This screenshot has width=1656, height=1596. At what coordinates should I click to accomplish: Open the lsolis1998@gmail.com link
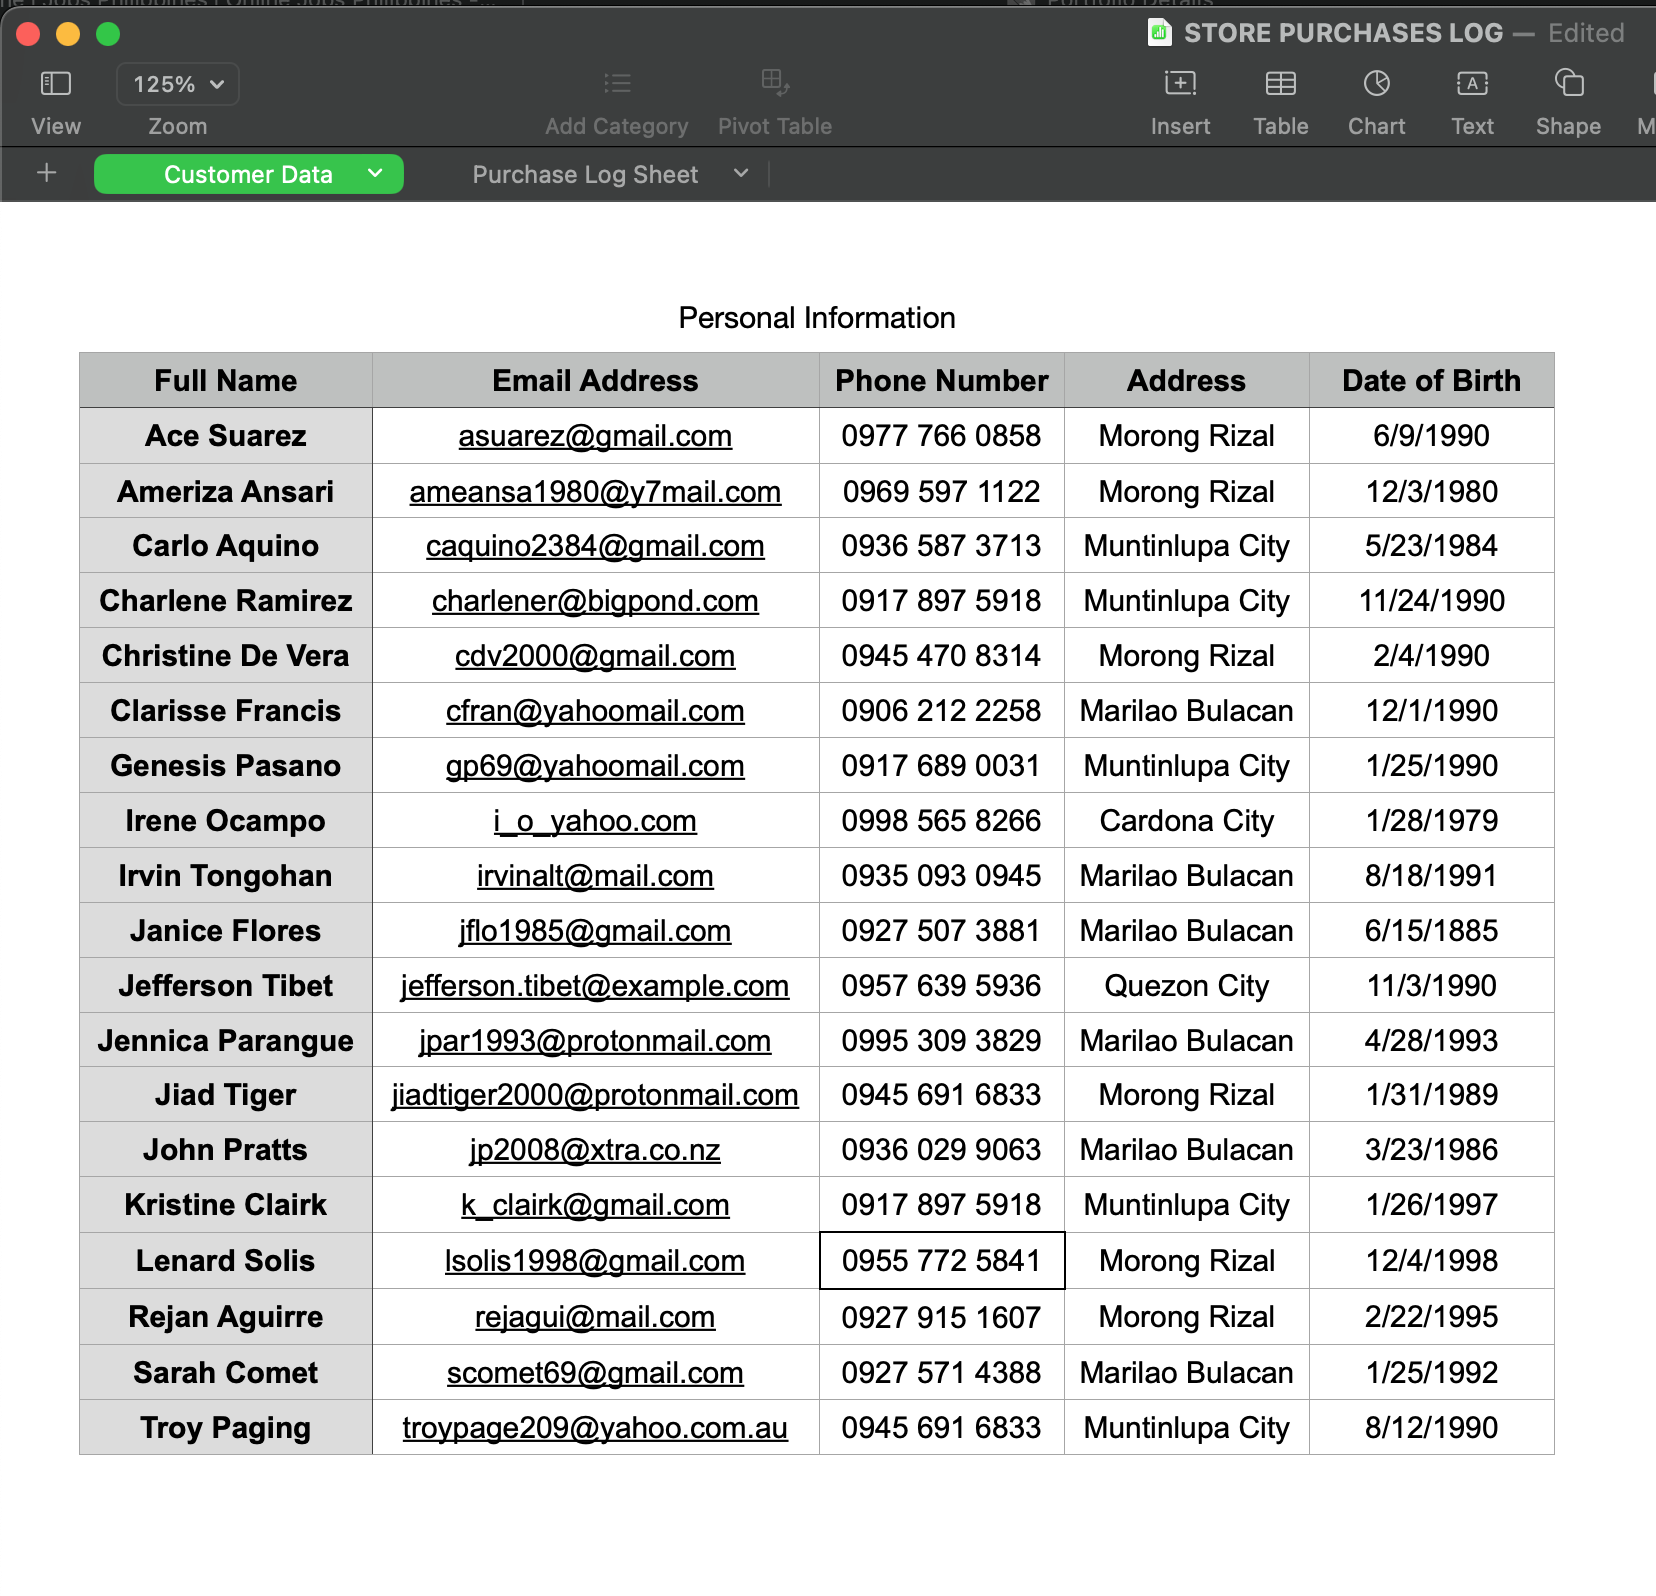pyautogui.click(x=595, y=1261)
